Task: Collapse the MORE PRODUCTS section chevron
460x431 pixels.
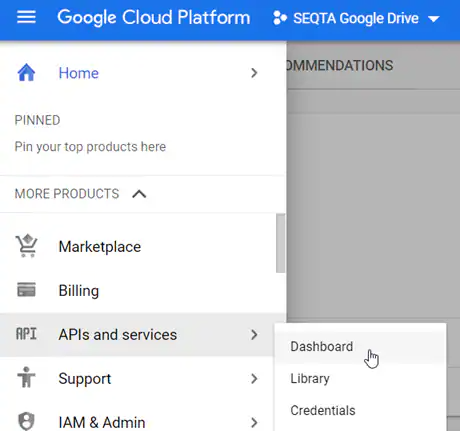Action: click(x=139, y=194)
